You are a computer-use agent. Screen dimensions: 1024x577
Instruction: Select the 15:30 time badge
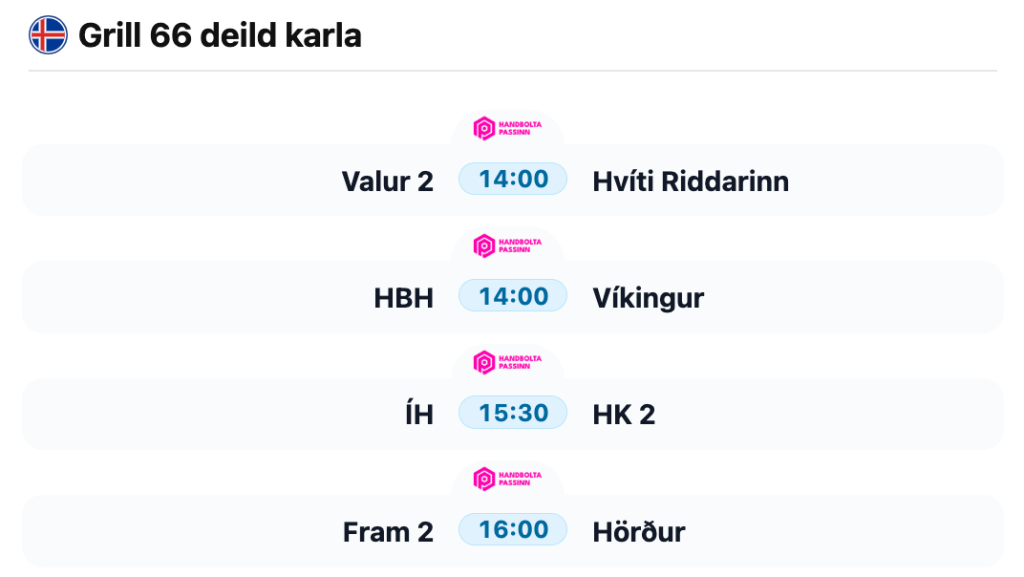click(x=513, y=413)
